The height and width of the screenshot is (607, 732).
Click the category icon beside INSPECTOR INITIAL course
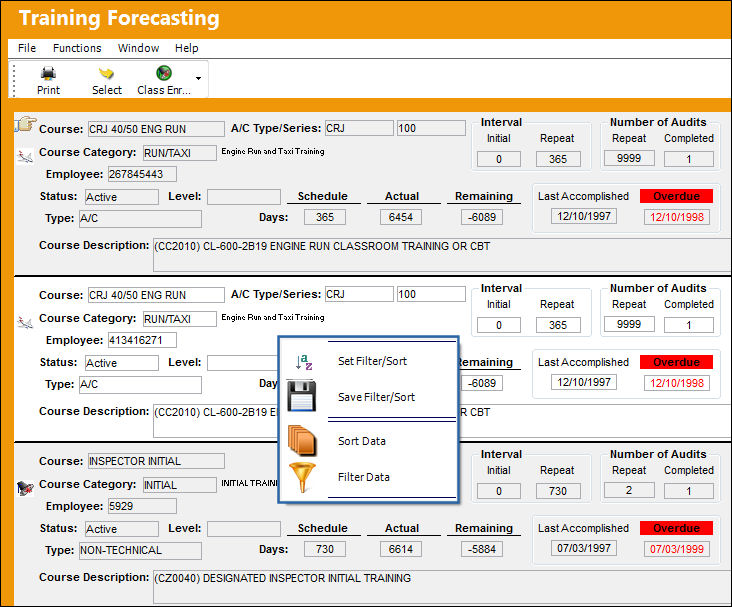point(25,488)
